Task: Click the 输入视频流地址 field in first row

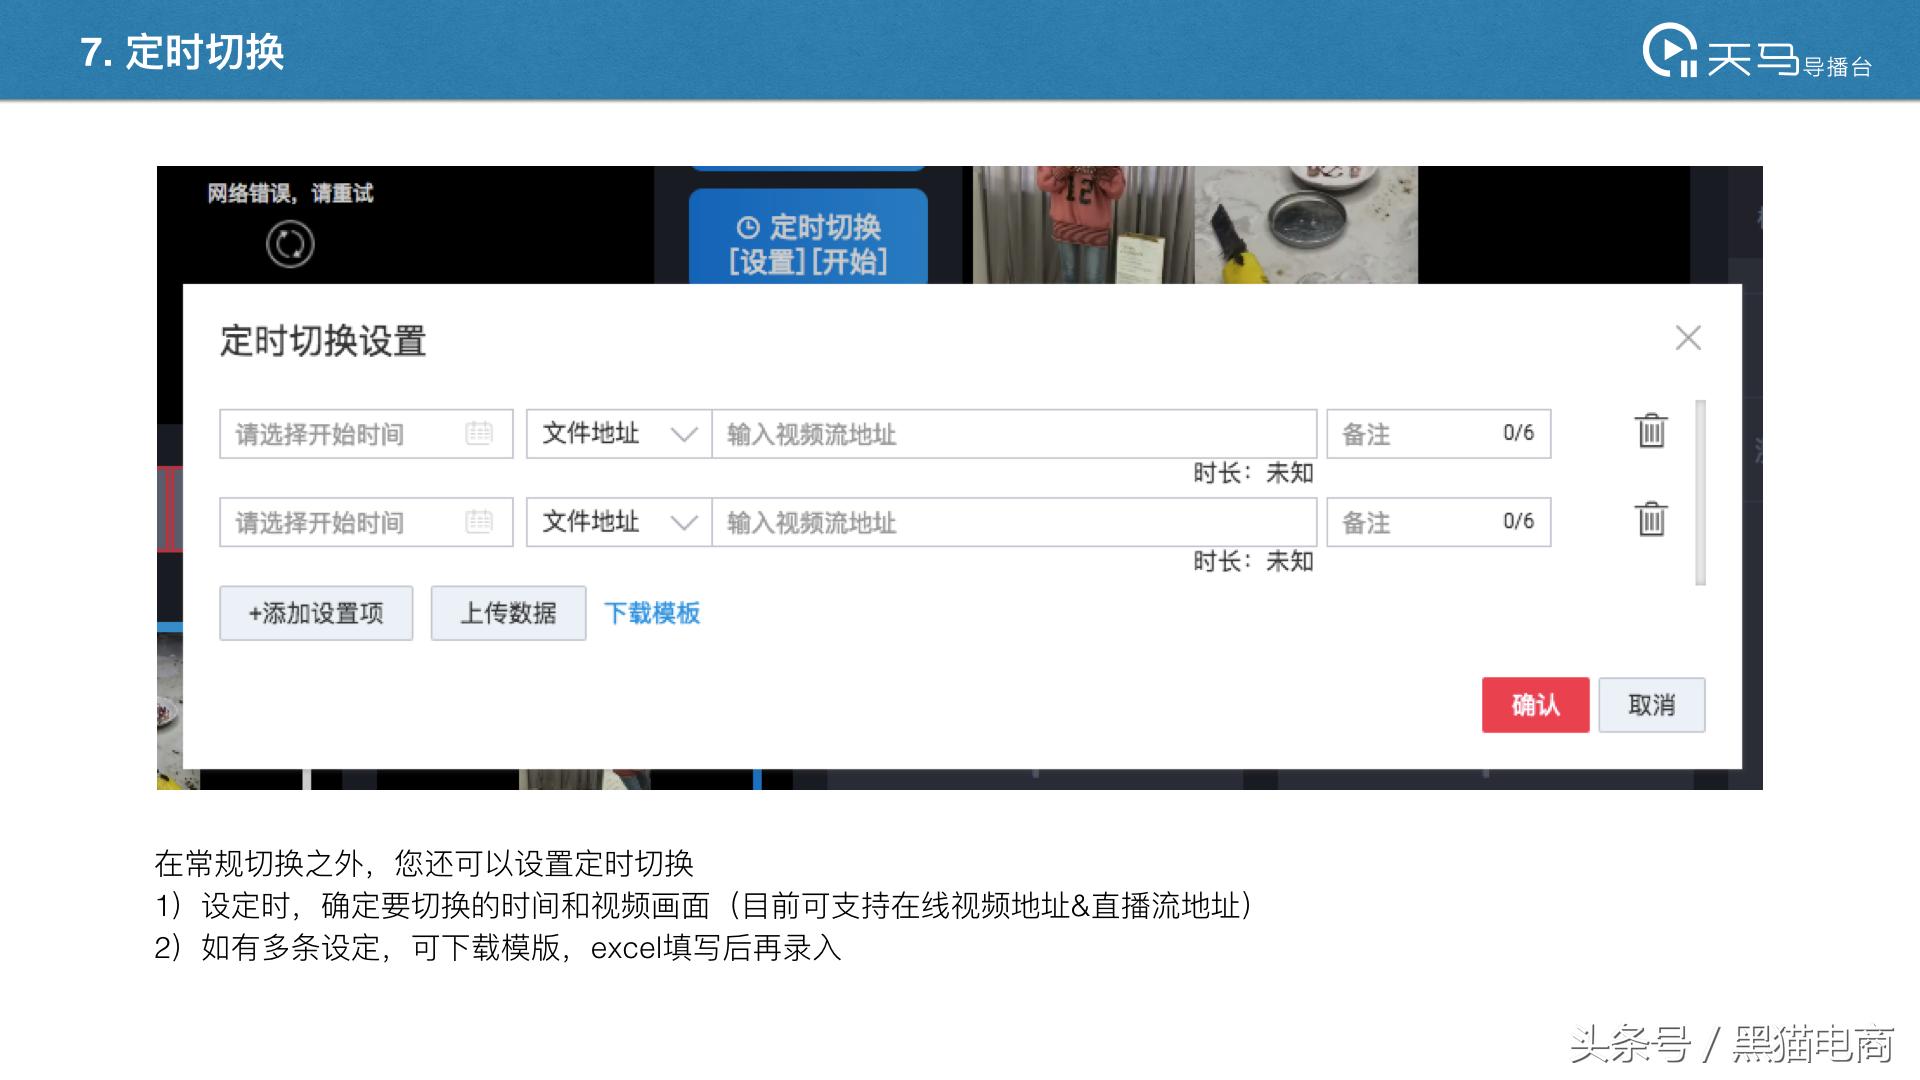Action: (1010, 433)
